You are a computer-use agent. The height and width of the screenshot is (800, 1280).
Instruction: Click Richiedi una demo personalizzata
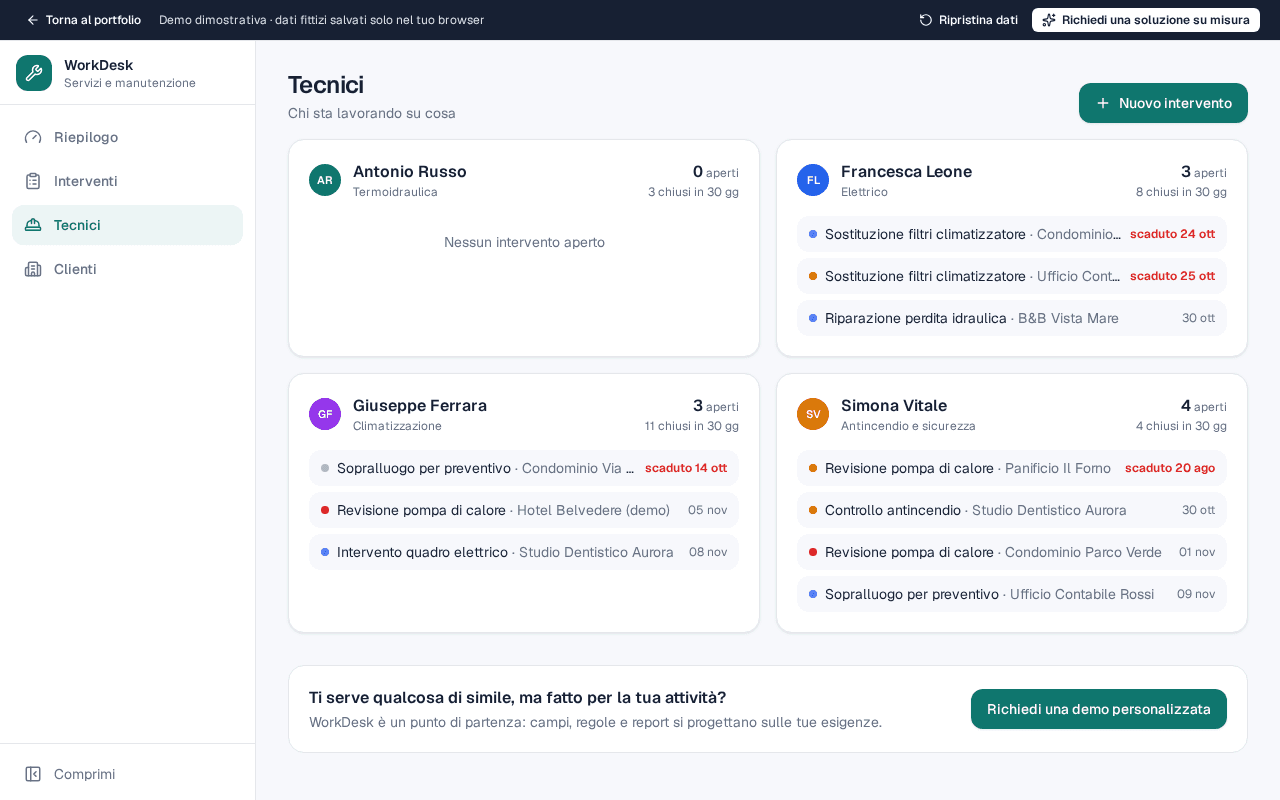point(1099,709)
